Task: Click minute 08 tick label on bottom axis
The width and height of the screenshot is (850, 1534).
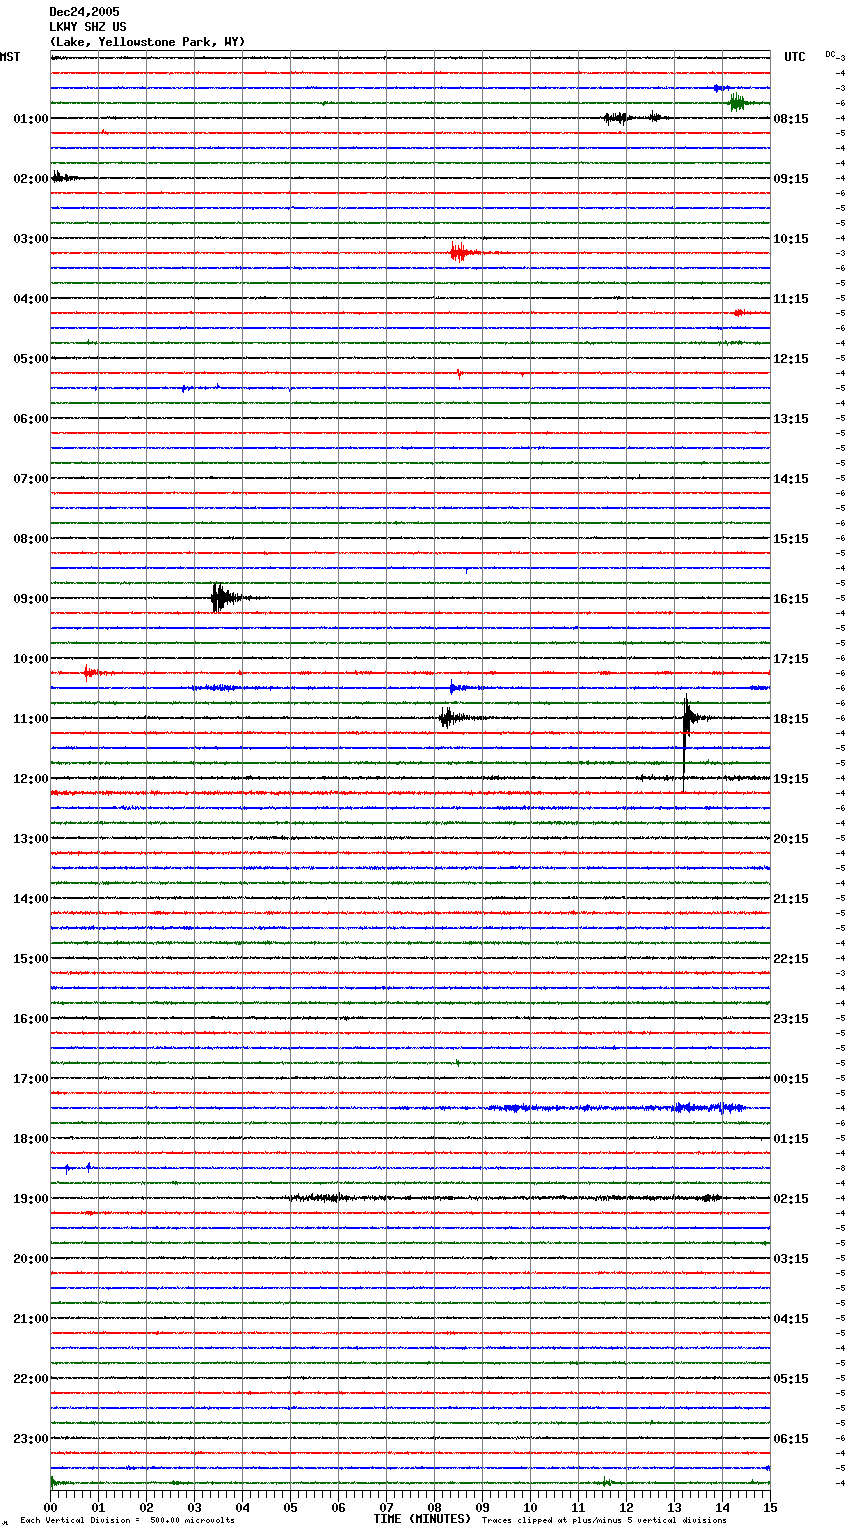Action: (x=434, y=1508)
